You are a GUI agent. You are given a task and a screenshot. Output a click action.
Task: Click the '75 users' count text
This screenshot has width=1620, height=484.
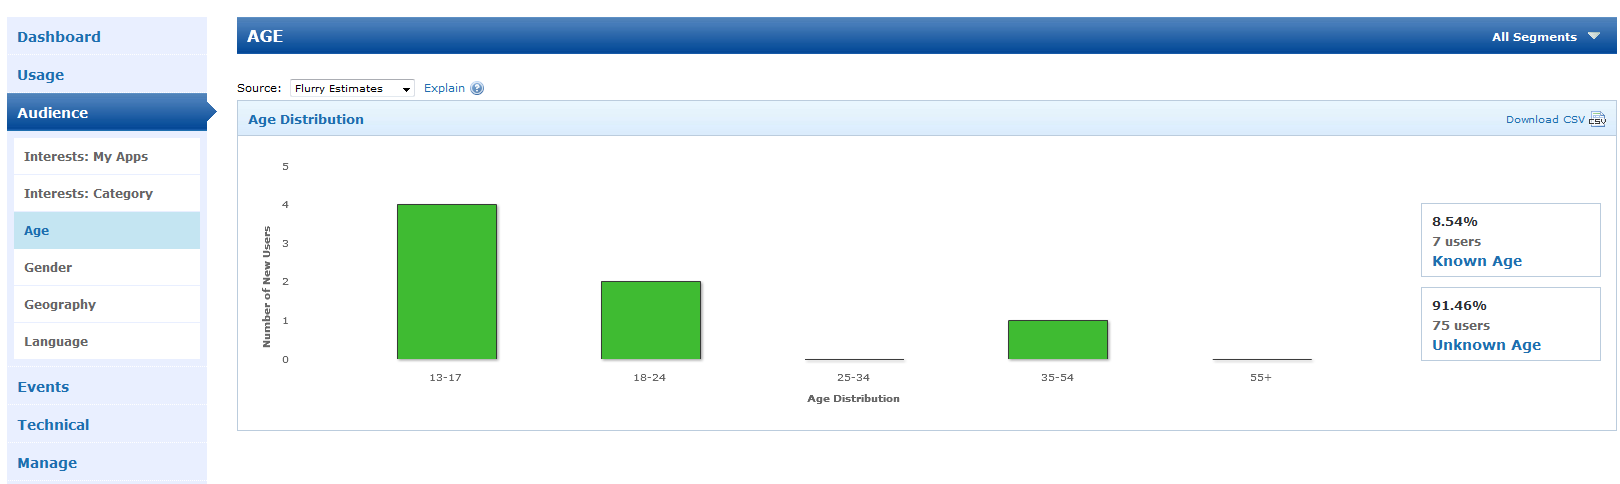click(1461, 325)
